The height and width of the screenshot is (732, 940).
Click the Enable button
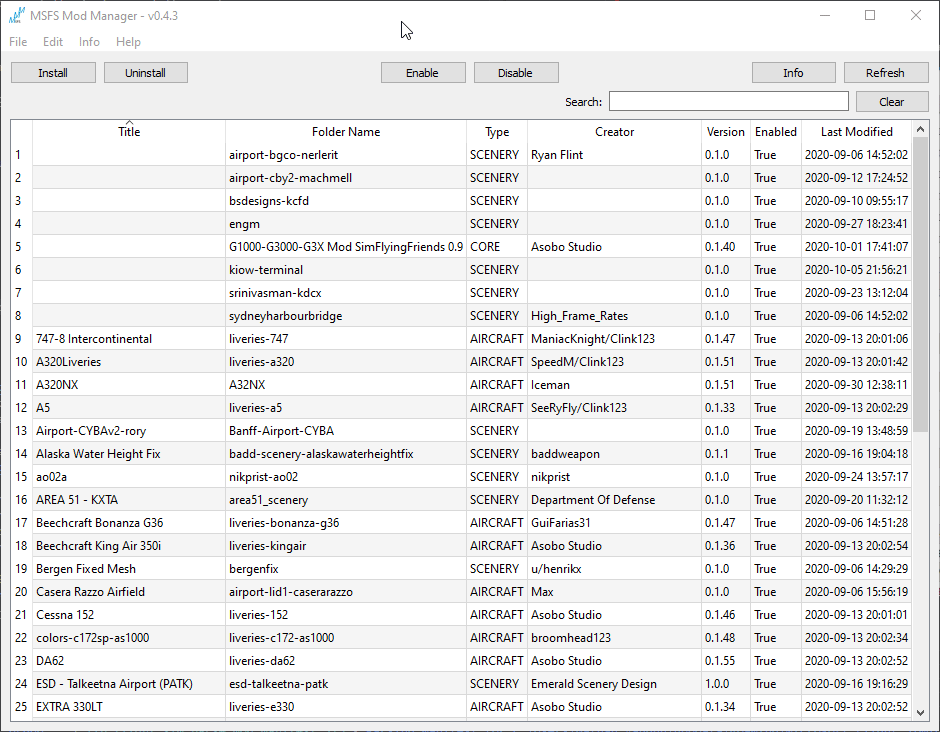point(423,73)
